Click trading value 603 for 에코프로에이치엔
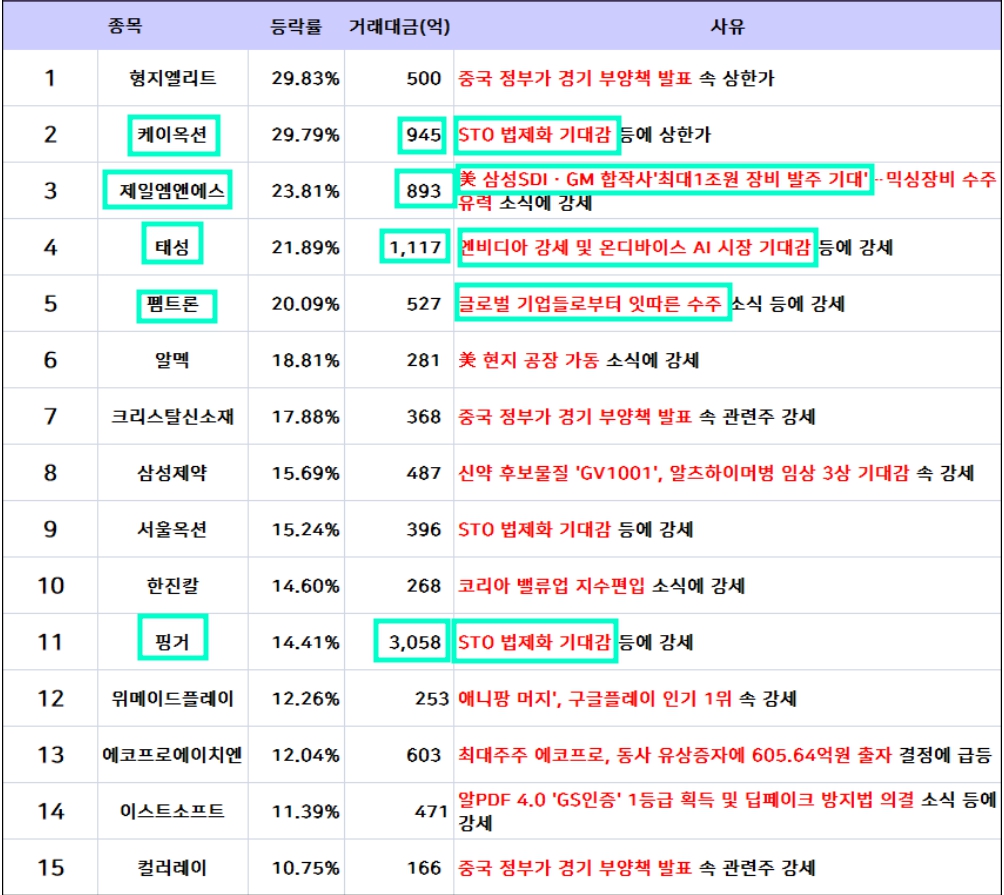Image resolution: width=1004 pixels, height=895 pixels. [424, 755]
